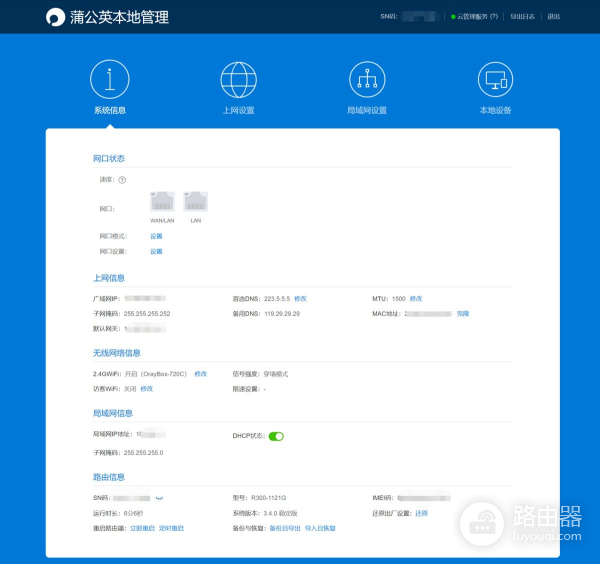Click 立即重启 to reboot router
Screen dimensions: 600x564
[142, 528]
